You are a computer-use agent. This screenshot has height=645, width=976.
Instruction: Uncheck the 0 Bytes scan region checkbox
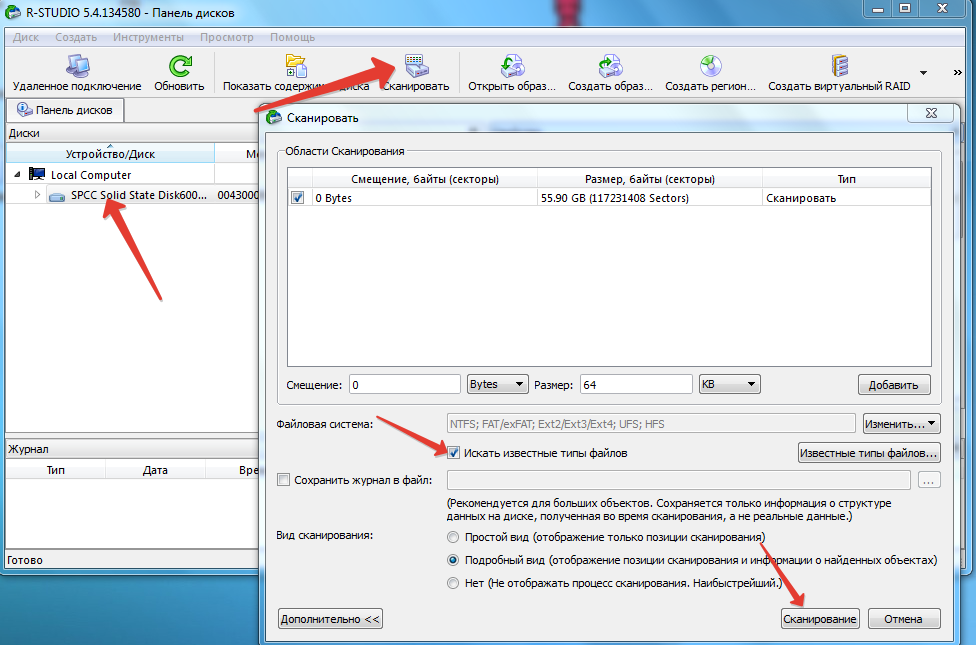pos(298,198)
